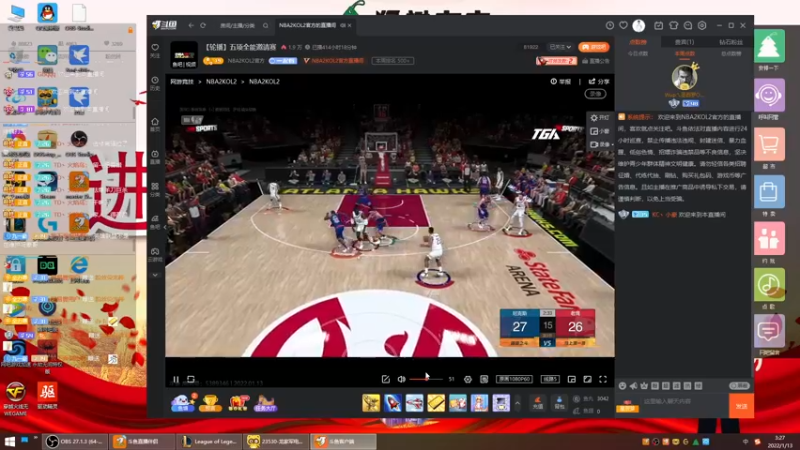Click the orange game button in room header
The height and width of the screenshot is (450, 800).
594,47
